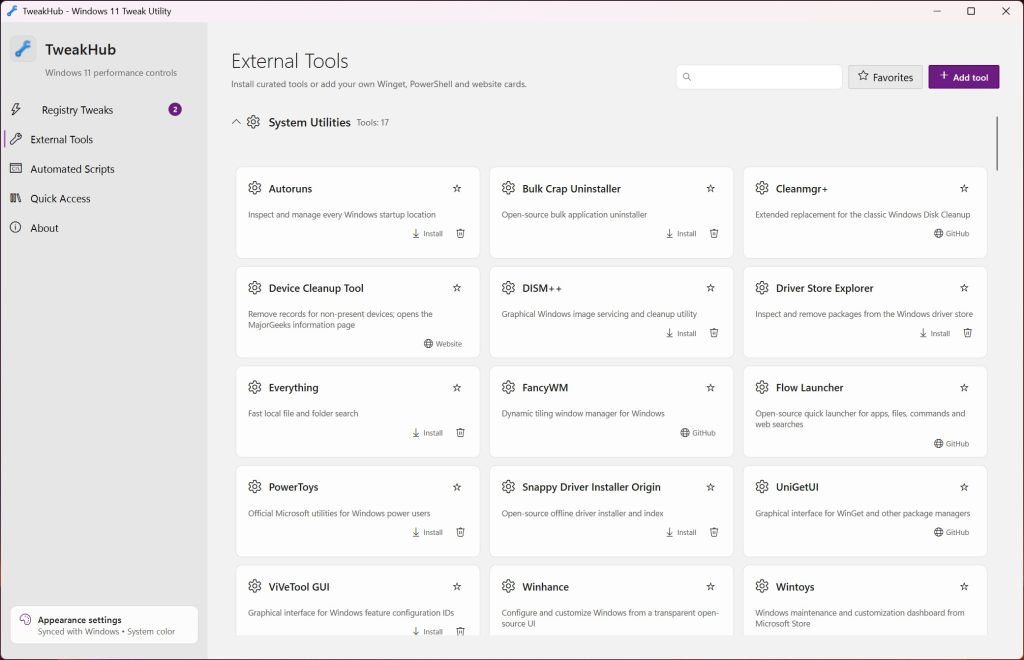This screenshot has width=1024, height=660.
Task: Focus the tool search field
Action: [x=759, y=77]
